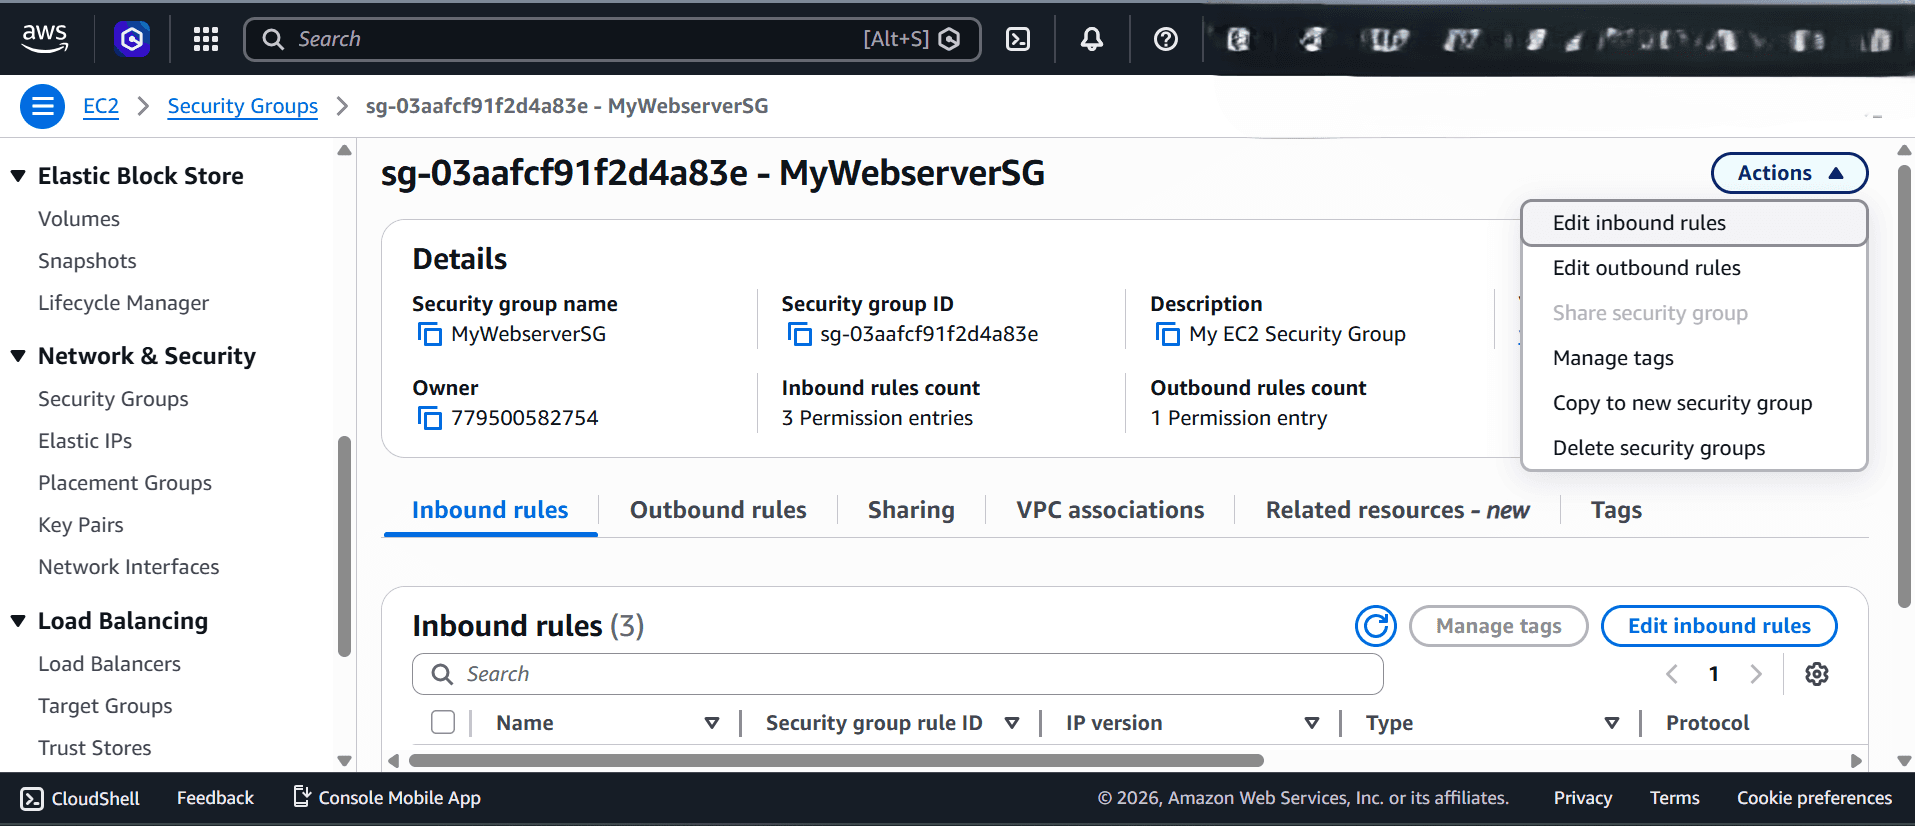Open Privacy link in the footer

click(1583, 798)
